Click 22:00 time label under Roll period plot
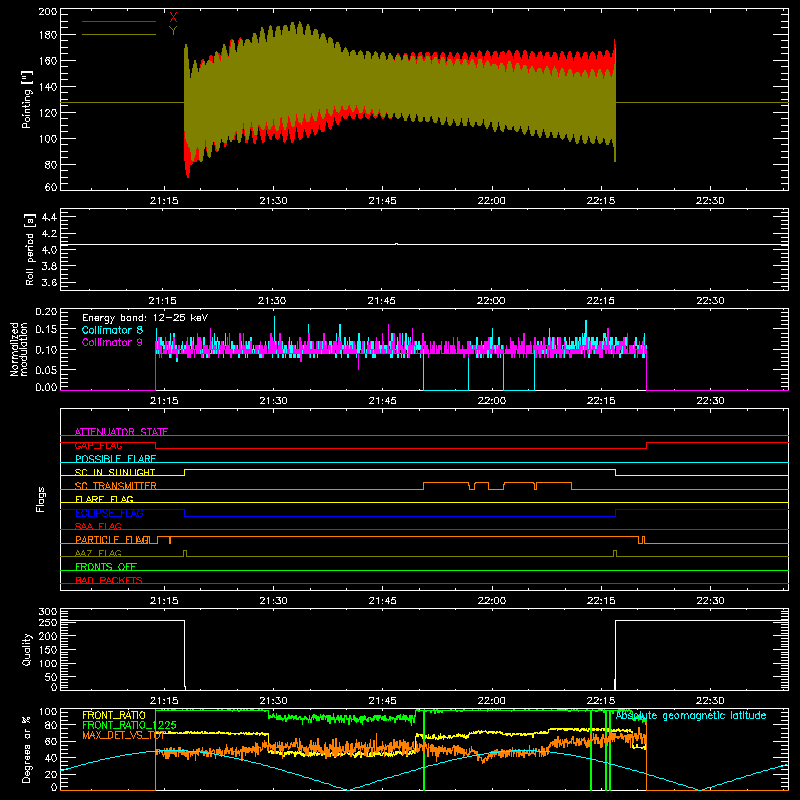The width and height of the screenshot is (800, 800). [x=491, y=301]
